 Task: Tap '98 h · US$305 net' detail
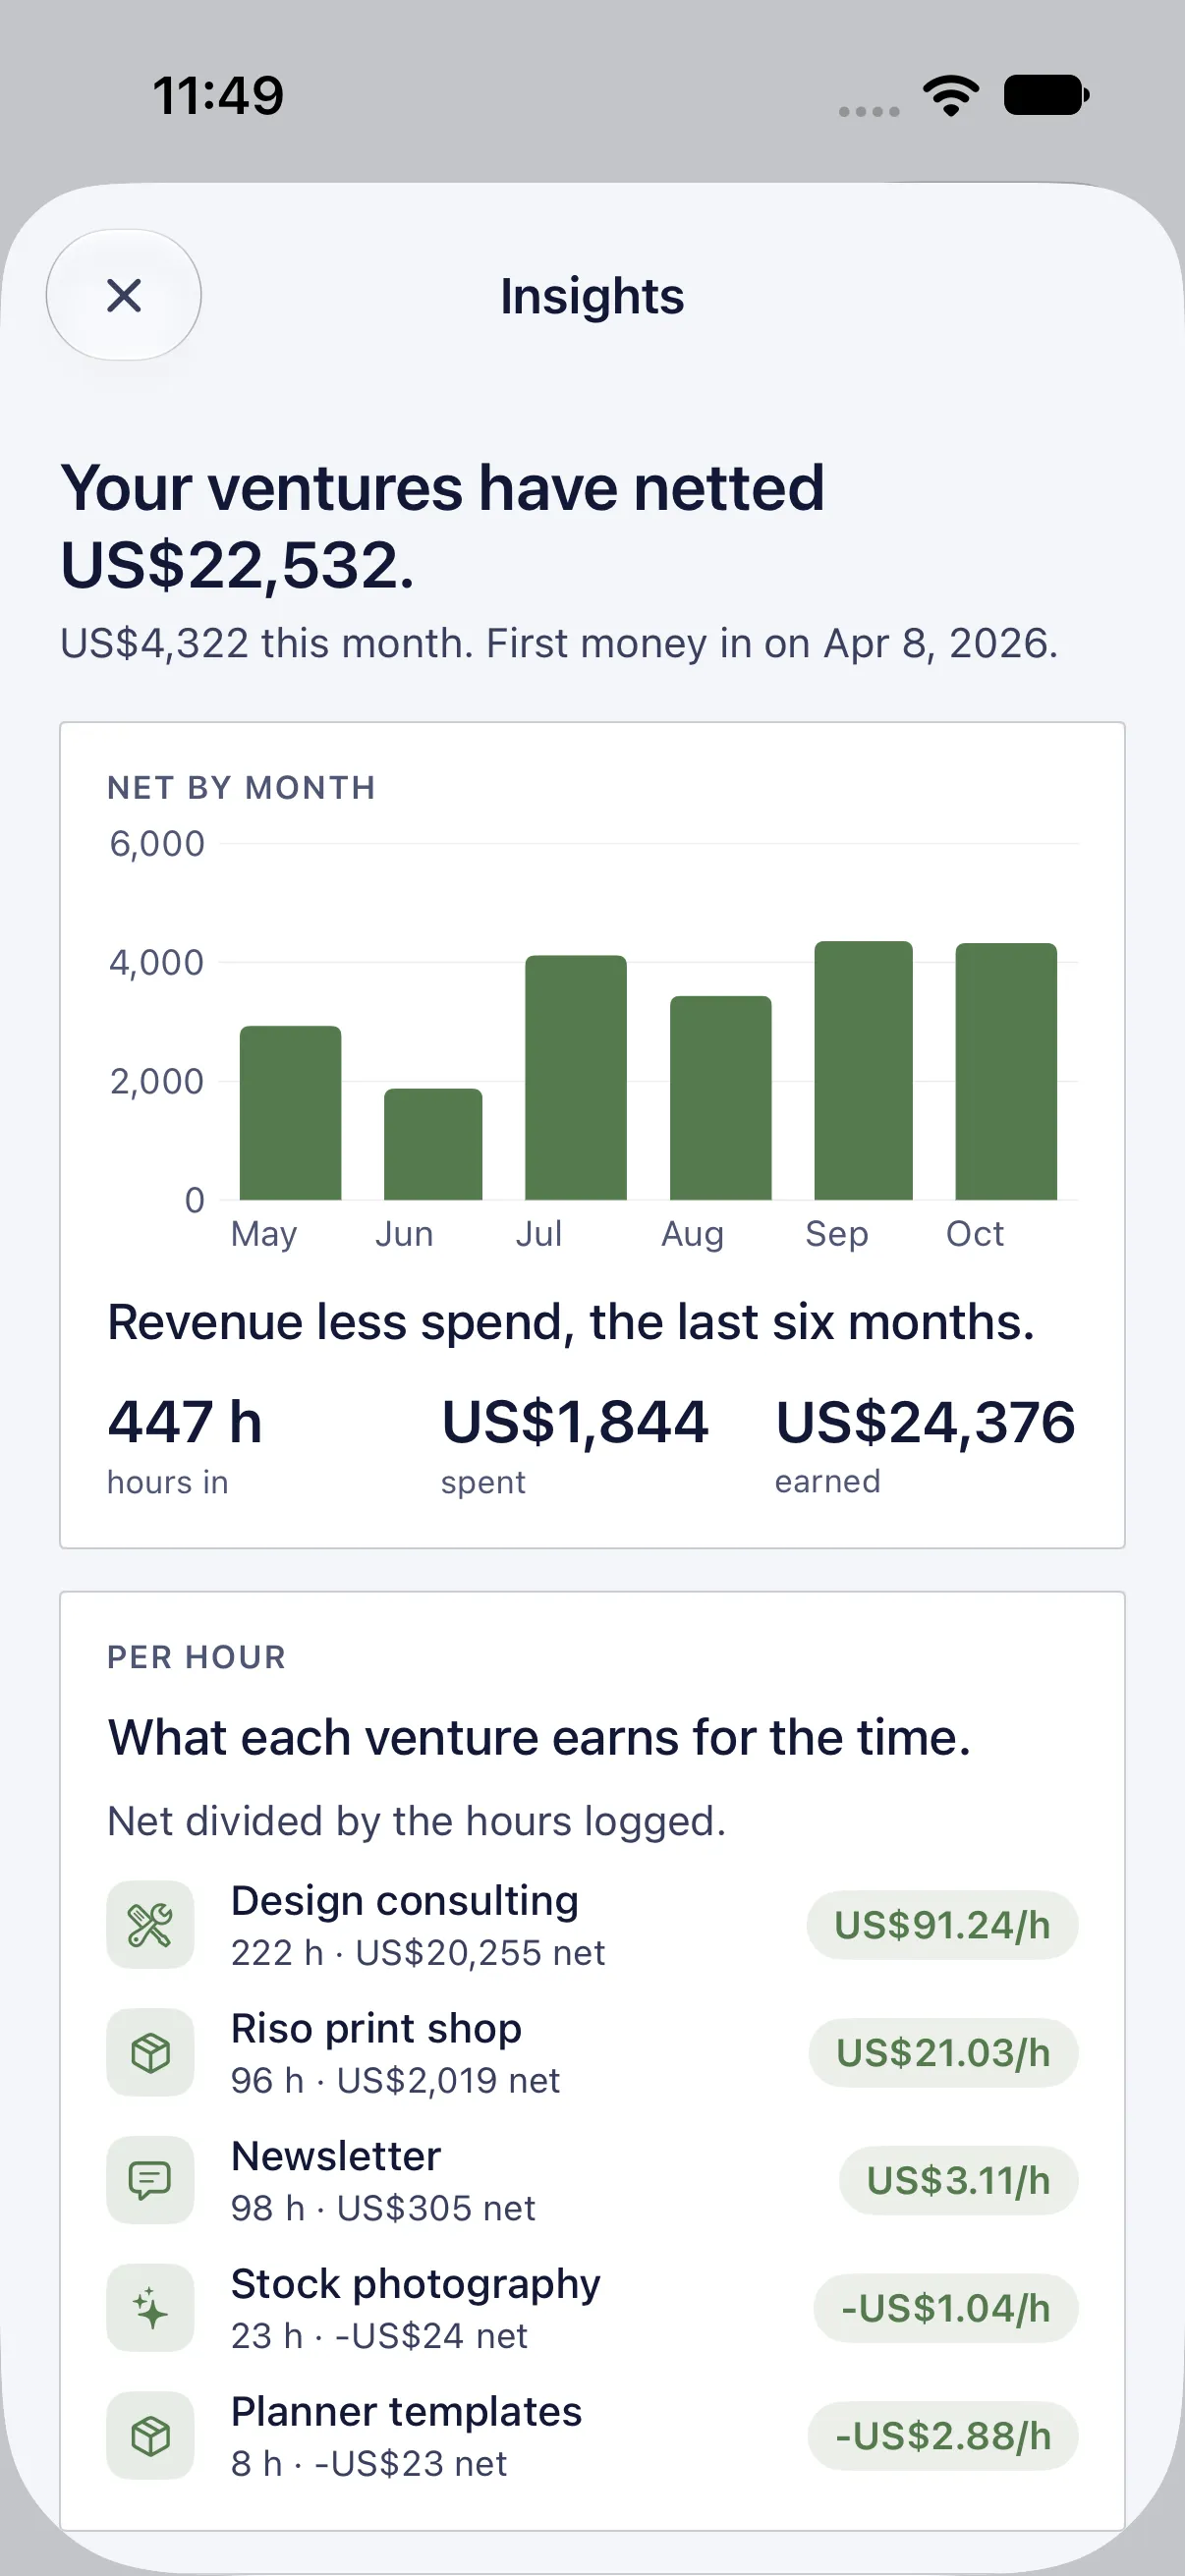point(383,2208)
